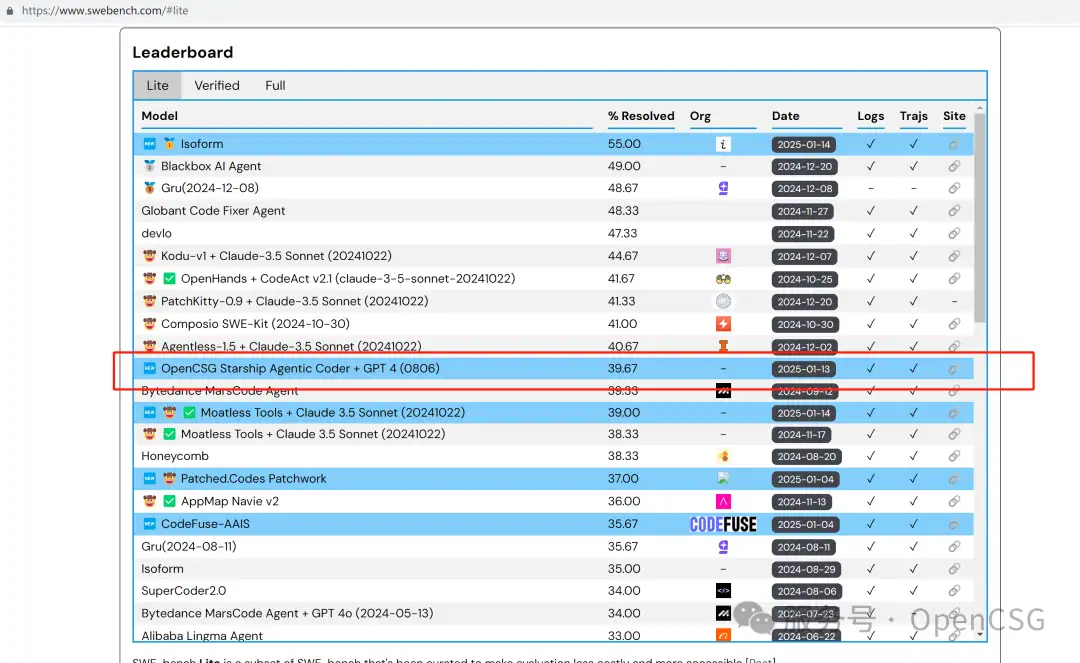Click the scrollbar down arrow of the leaderboard
The width and height of the screenshot is (1080, 663).
pyautogui.click(x=979, y=634)
